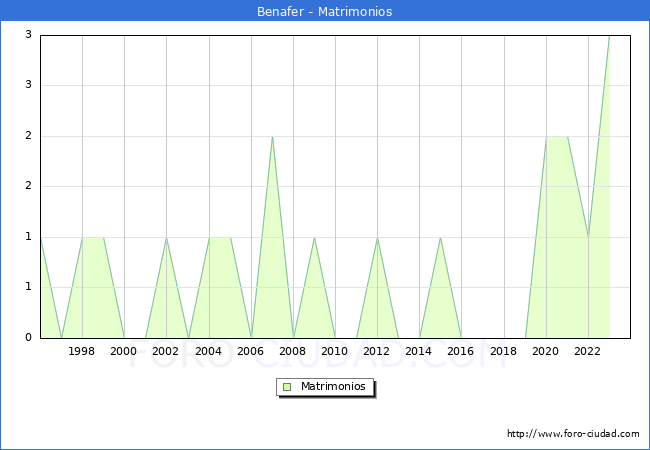The width and height of the screenshot is (650, 450).
Task: Click the 2020 x-axis label
Action: (546, 351)
